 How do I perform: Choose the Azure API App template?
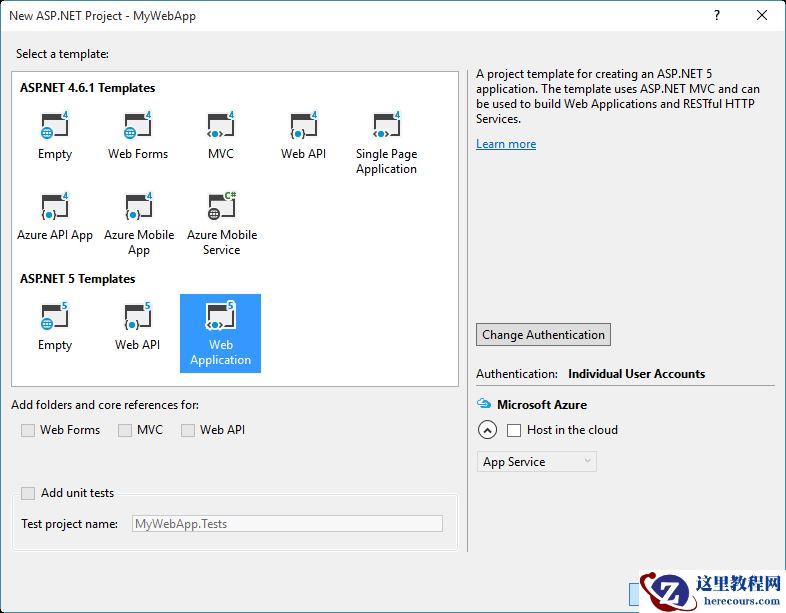[55, 217]
